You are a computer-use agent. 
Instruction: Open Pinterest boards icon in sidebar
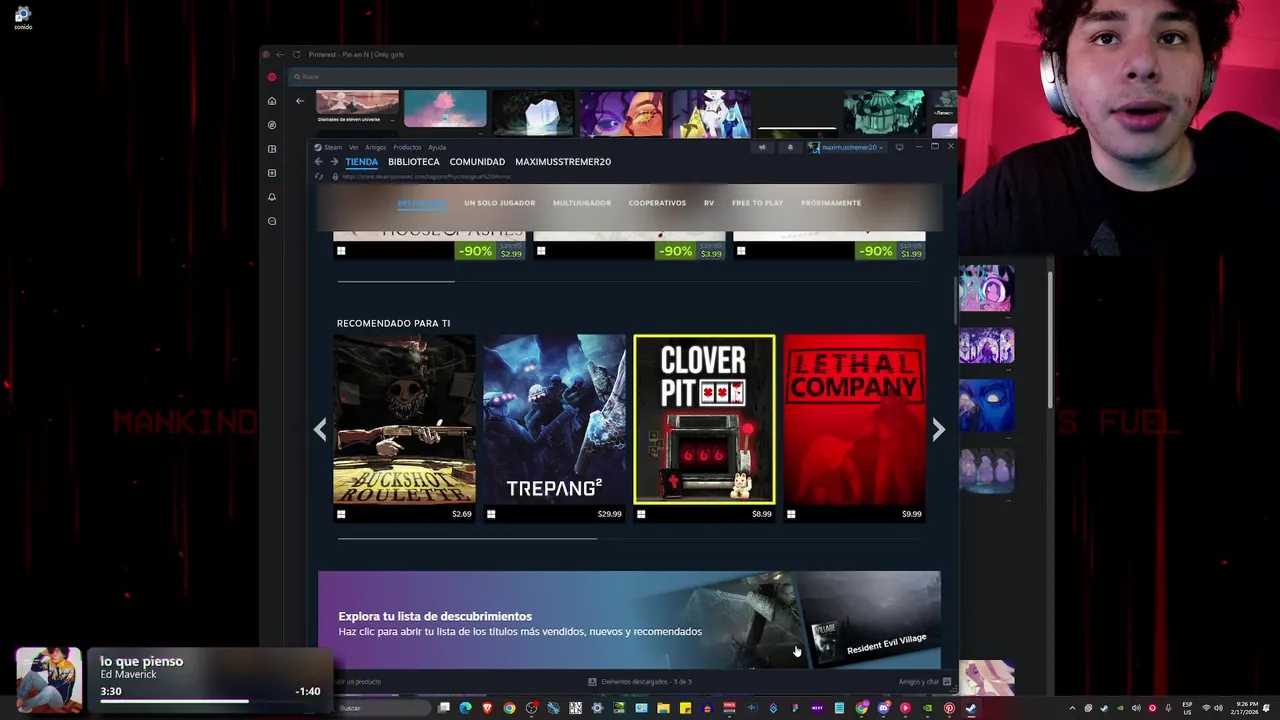tap(272, 149)
